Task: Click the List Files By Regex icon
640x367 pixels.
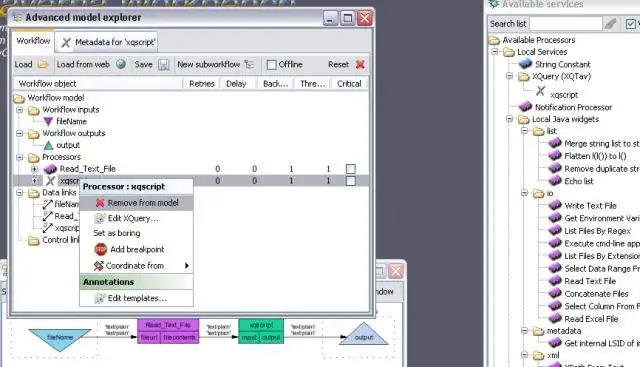Action: pos(555,231)
